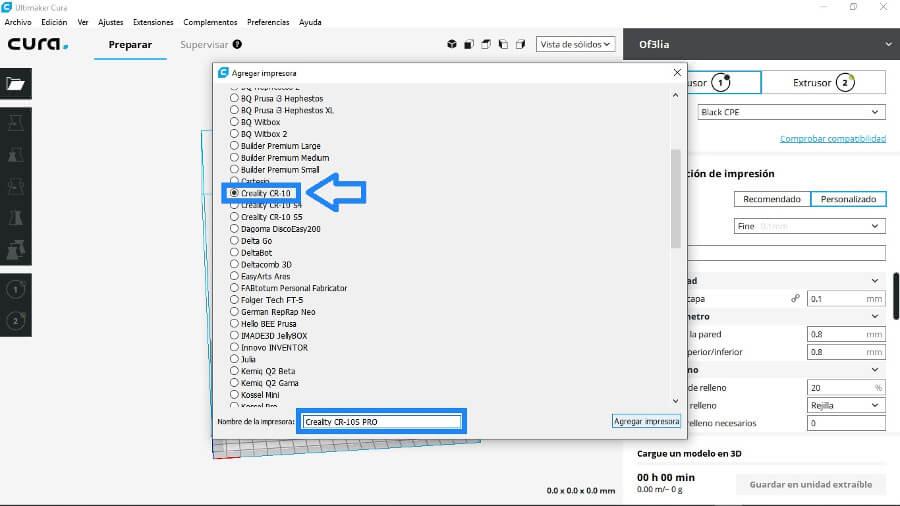This screenshot has height=506, width=900.
Task: Select the Per Model Settings tool
Action: 15,250
